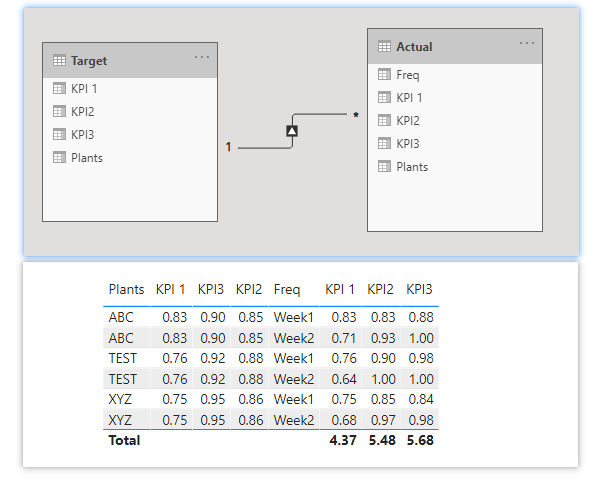The image size is (589, 484).
Task: Select the XYZ cell in the Week2 row
Action: tap(120, 420)
